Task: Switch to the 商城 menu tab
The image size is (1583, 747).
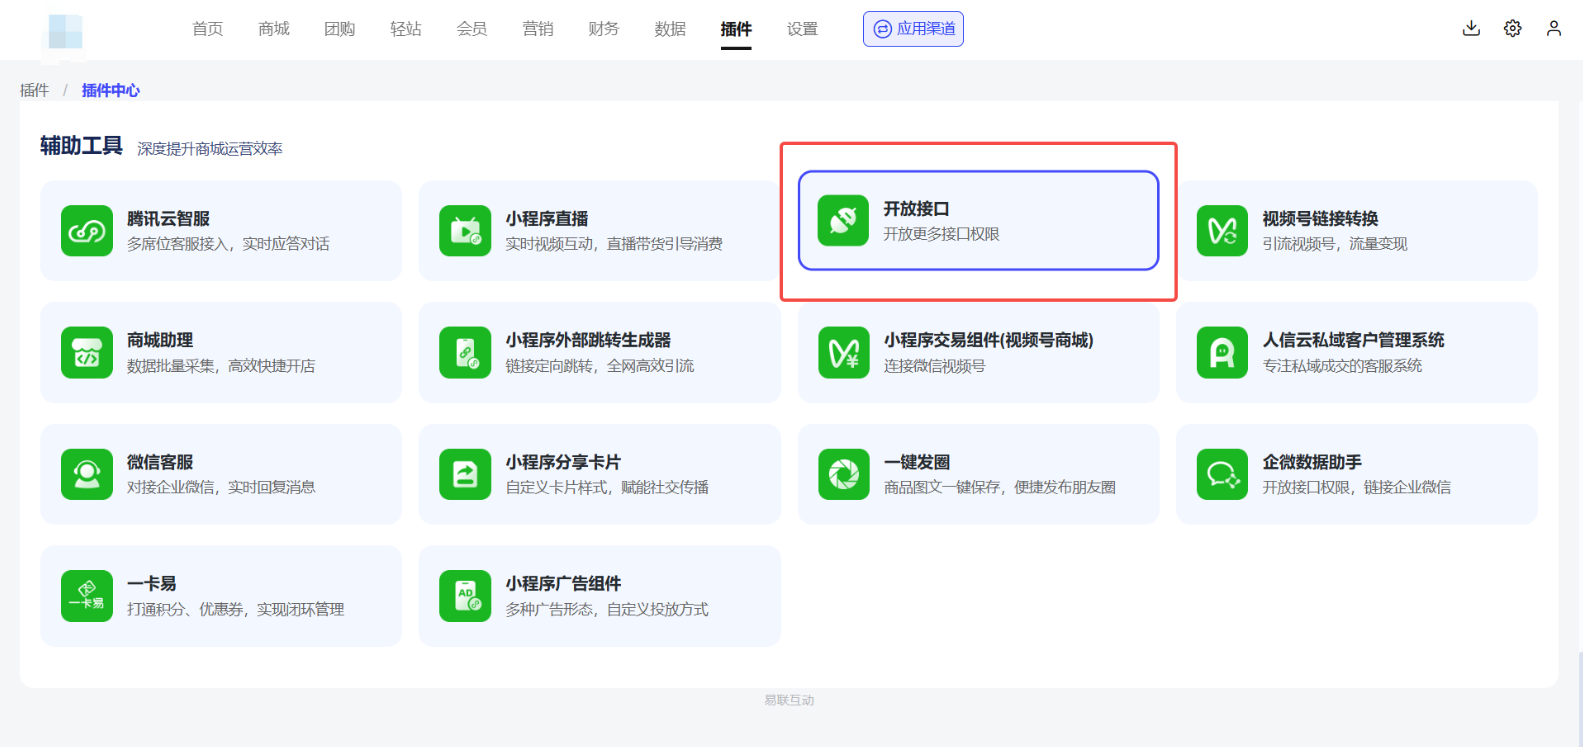Action: pyautogui.click(x=273, y=29)
